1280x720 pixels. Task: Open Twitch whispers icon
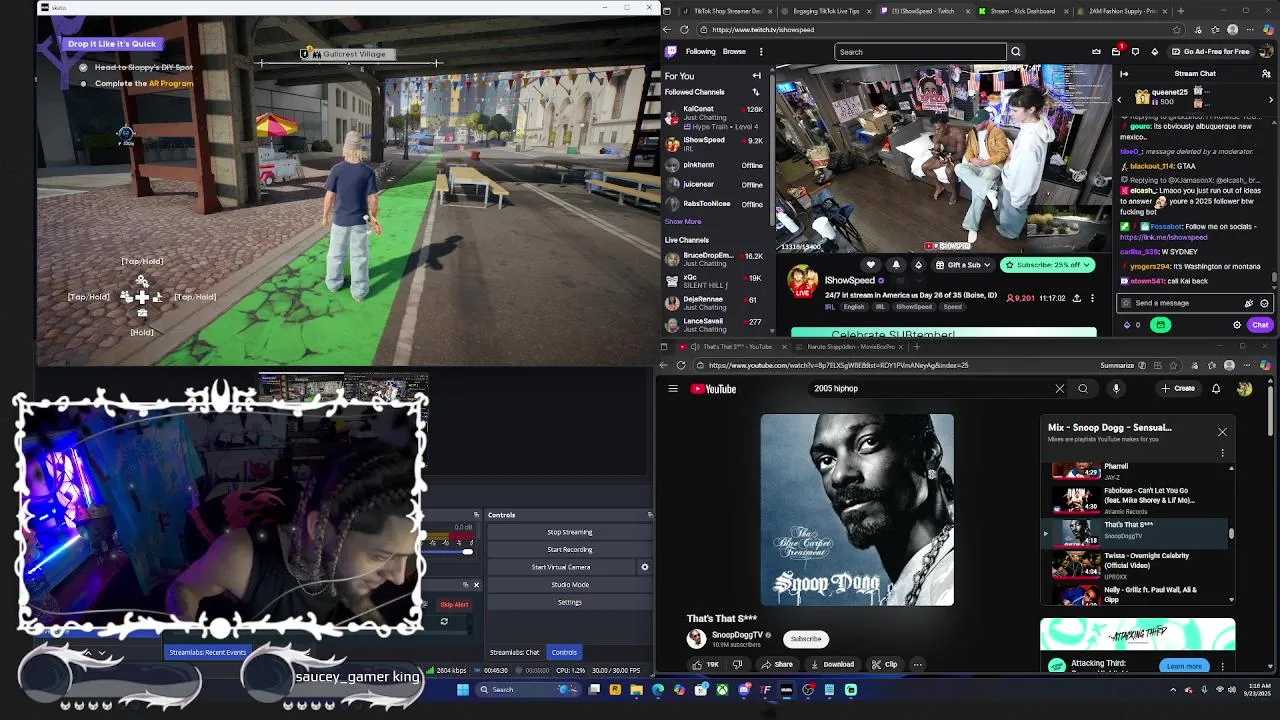pos(1135,52)
